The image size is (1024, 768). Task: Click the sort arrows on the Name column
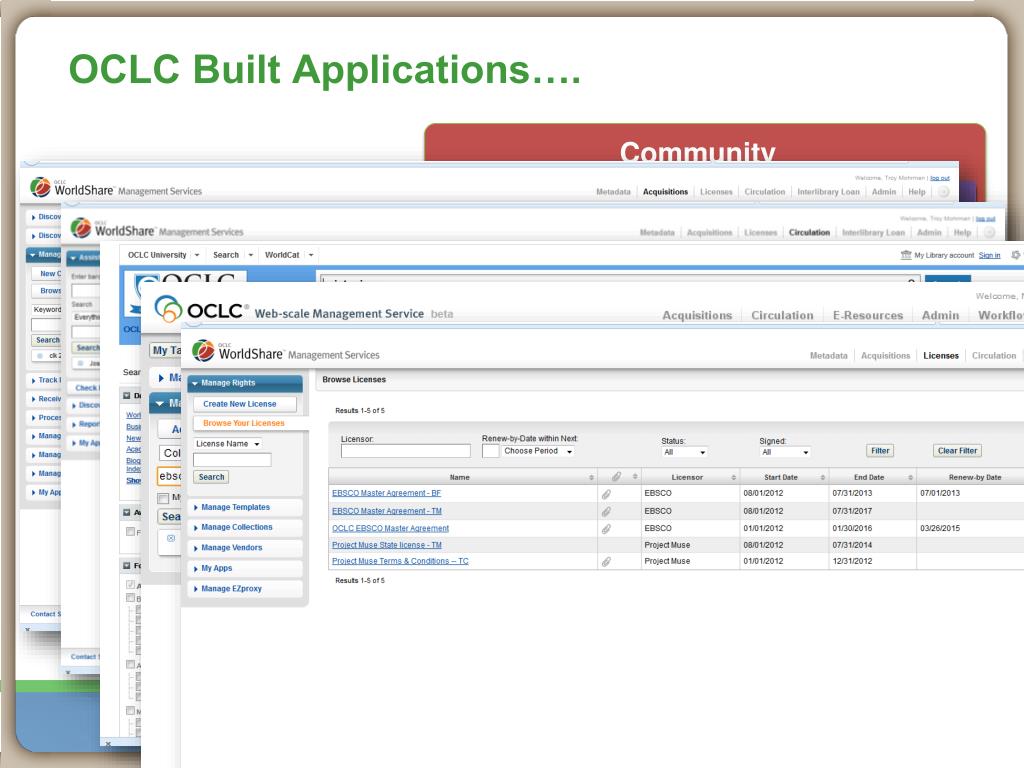(x=592, y=477)
